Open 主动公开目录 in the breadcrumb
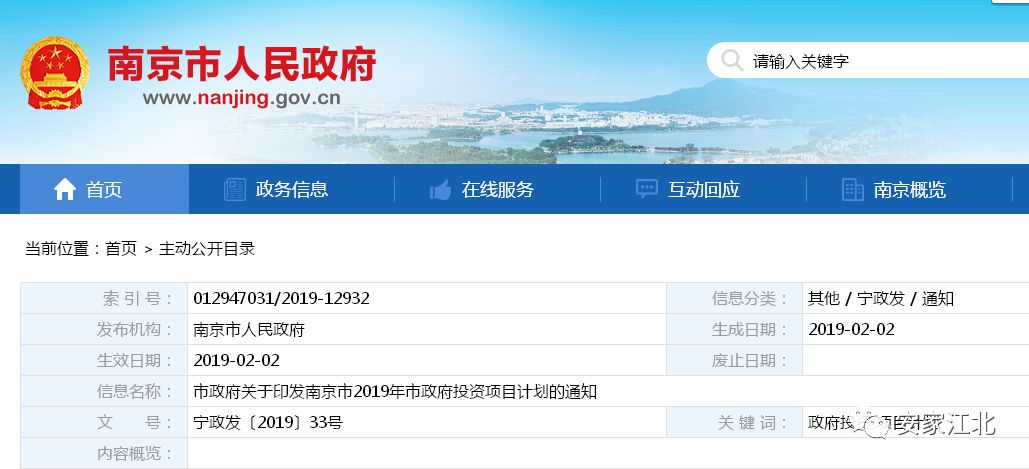Viewport: 1029px width, 469px height. 207,249
